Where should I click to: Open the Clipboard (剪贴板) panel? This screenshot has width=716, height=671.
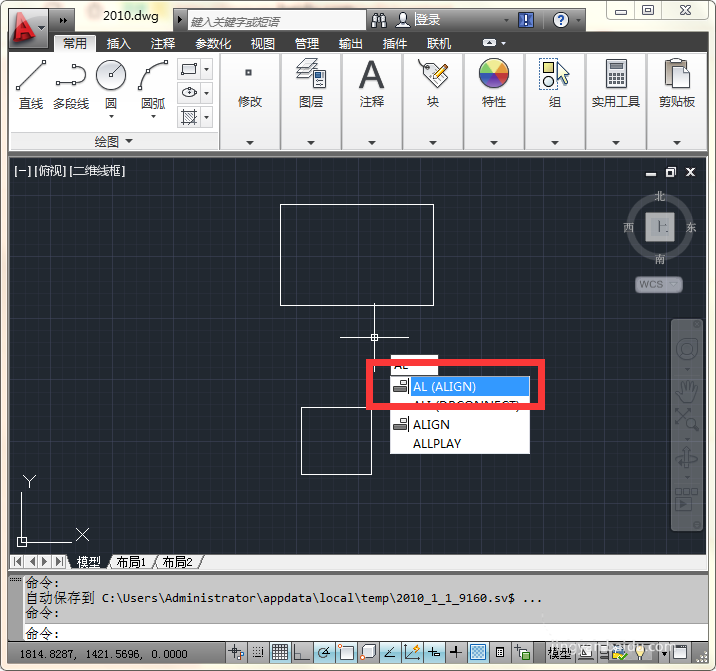[677, 73]
